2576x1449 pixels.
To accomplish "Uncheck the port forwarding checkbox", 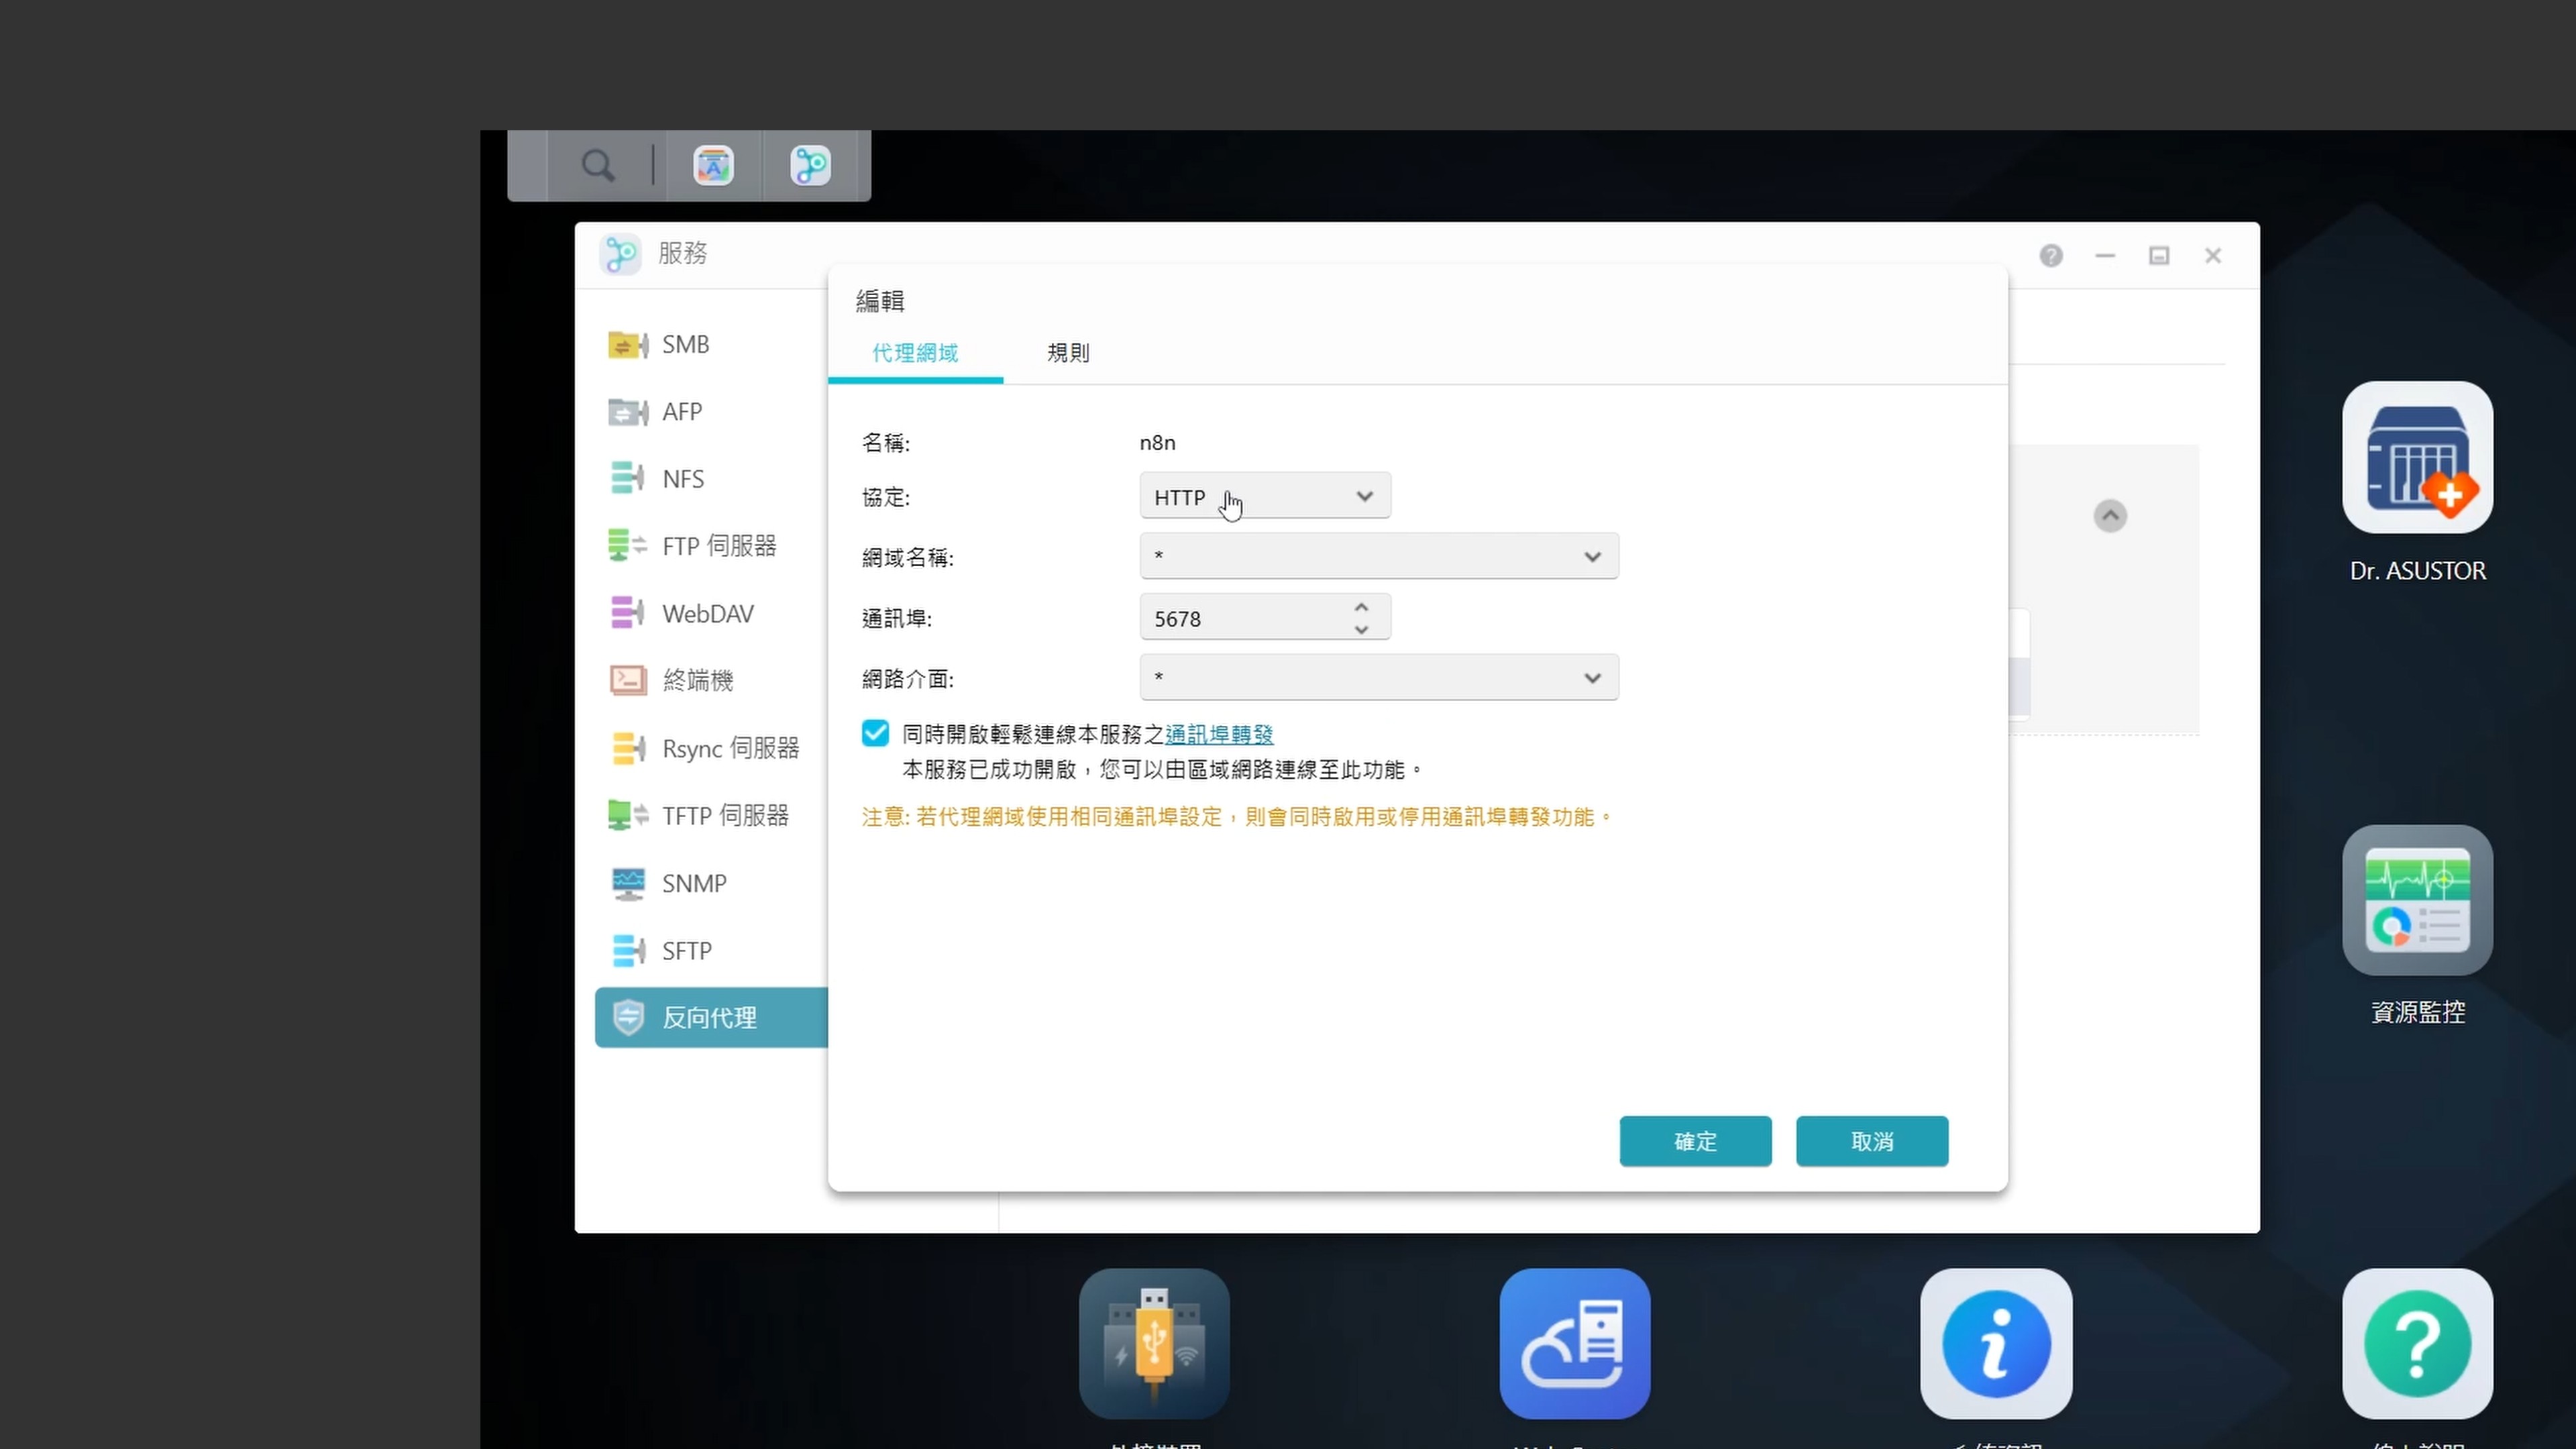I will pyautogui.click(x=875, y=733).
